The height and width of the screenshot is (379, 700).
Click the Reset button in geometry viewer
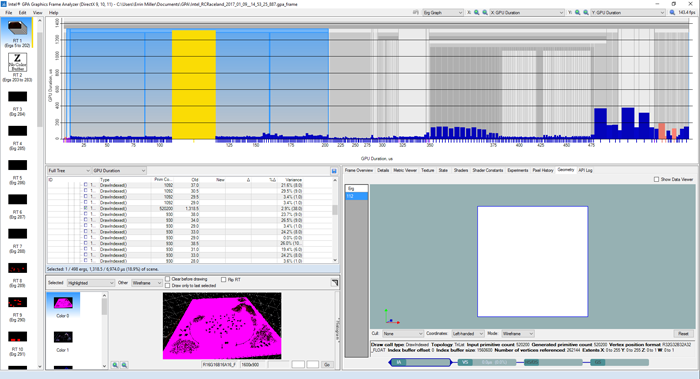click(x=683, y=333)
